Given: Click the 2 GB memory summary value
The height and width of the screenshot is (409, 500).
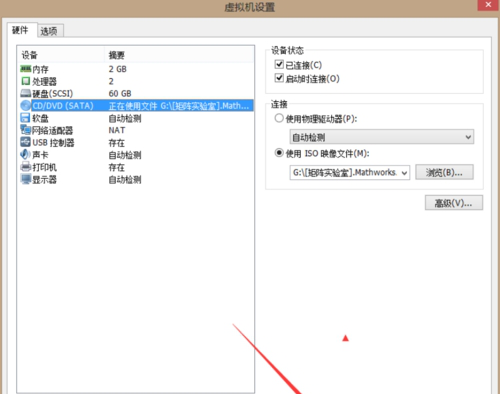Looking at the screenshot, I should pyautogui.click(x=118, y=69).
